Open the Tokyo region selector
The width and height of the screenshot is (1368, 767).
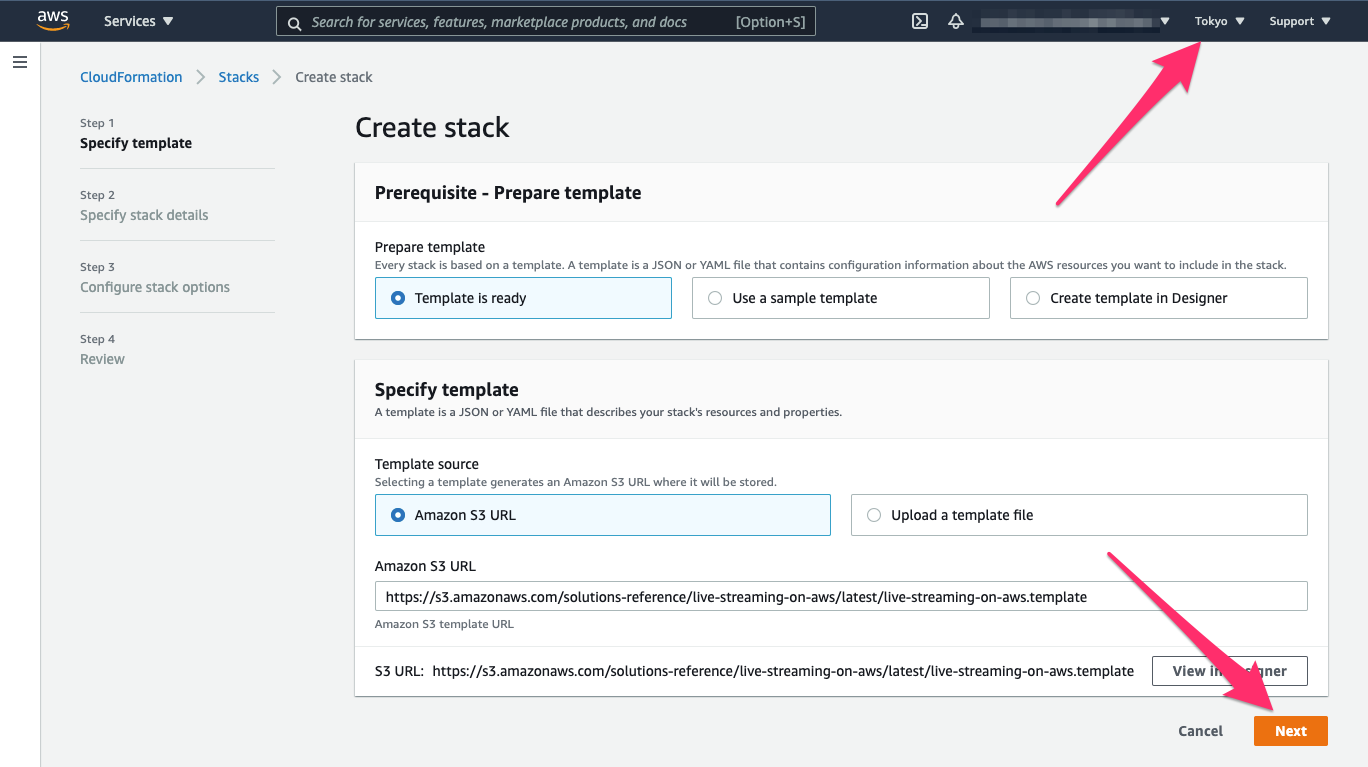pyautogui.click(x=1219, y=21)
